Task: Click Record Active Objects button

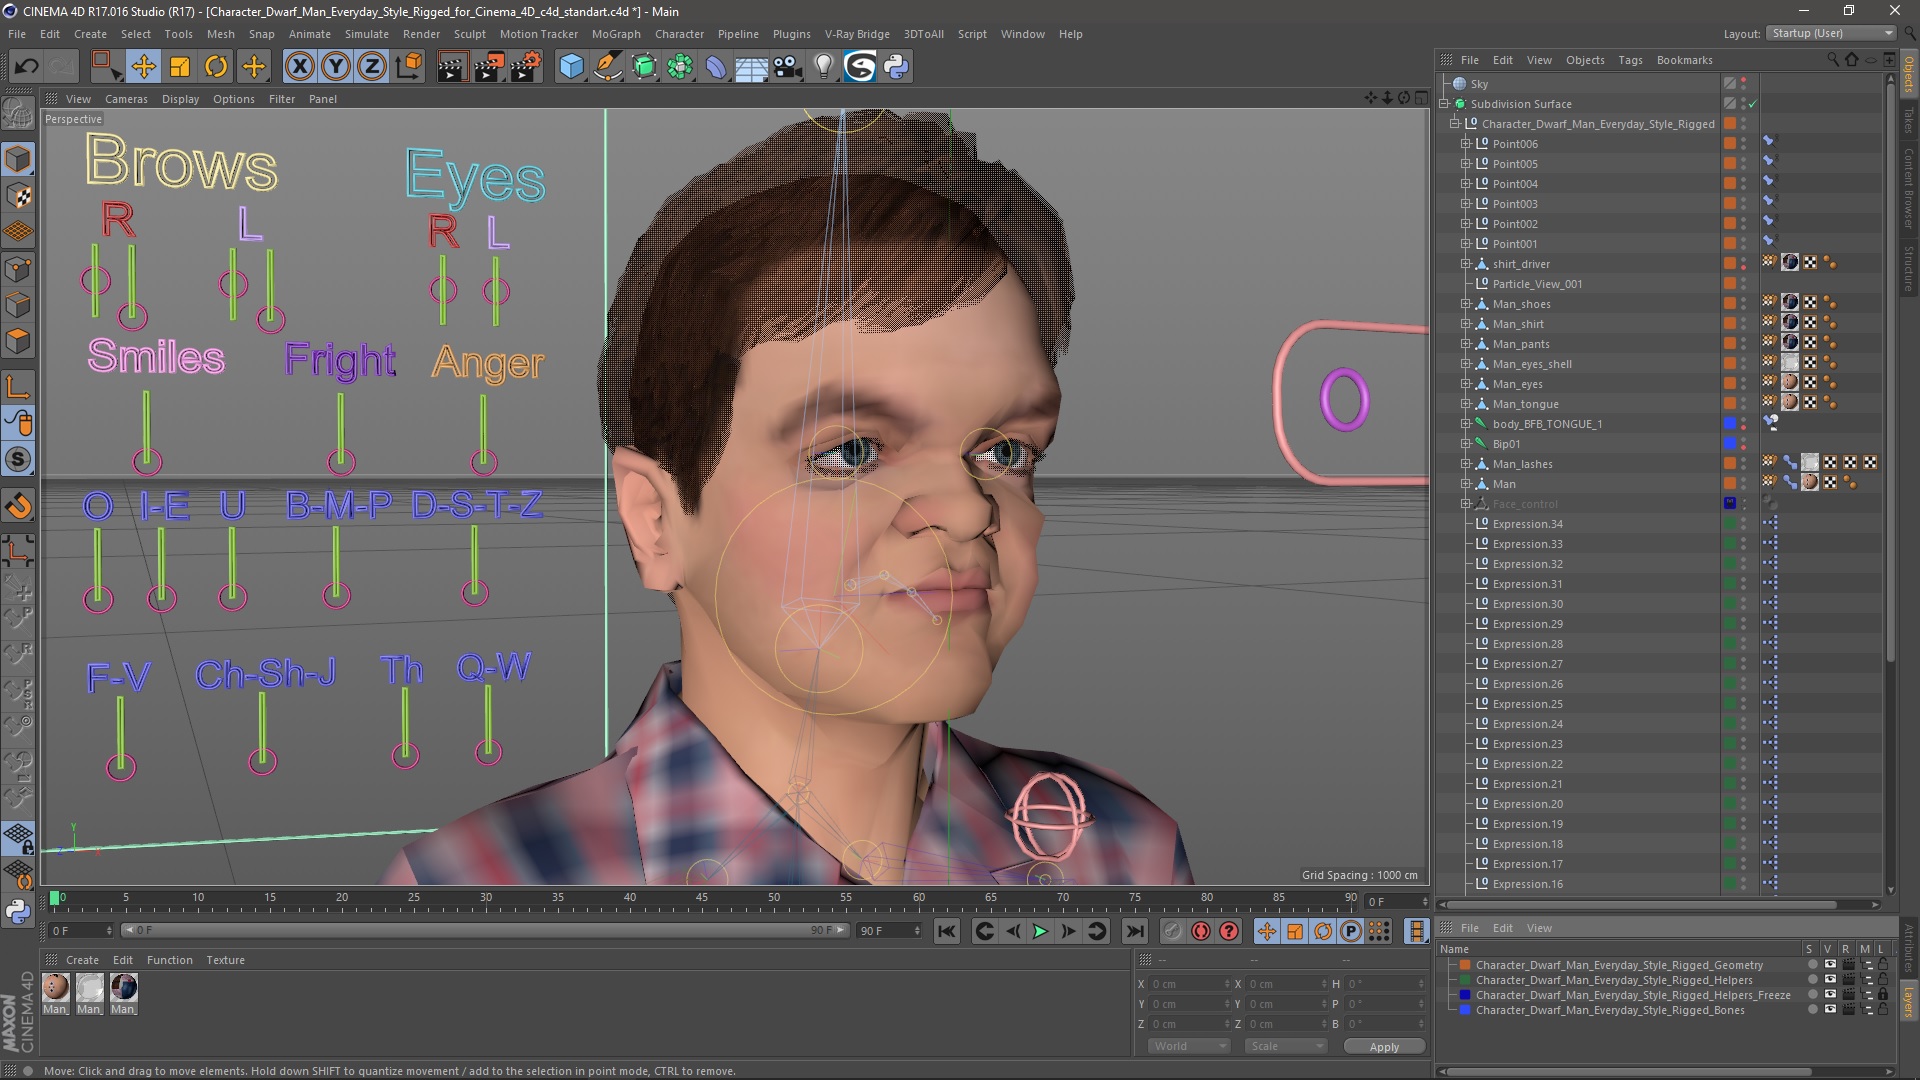Action: [1172, 931]
